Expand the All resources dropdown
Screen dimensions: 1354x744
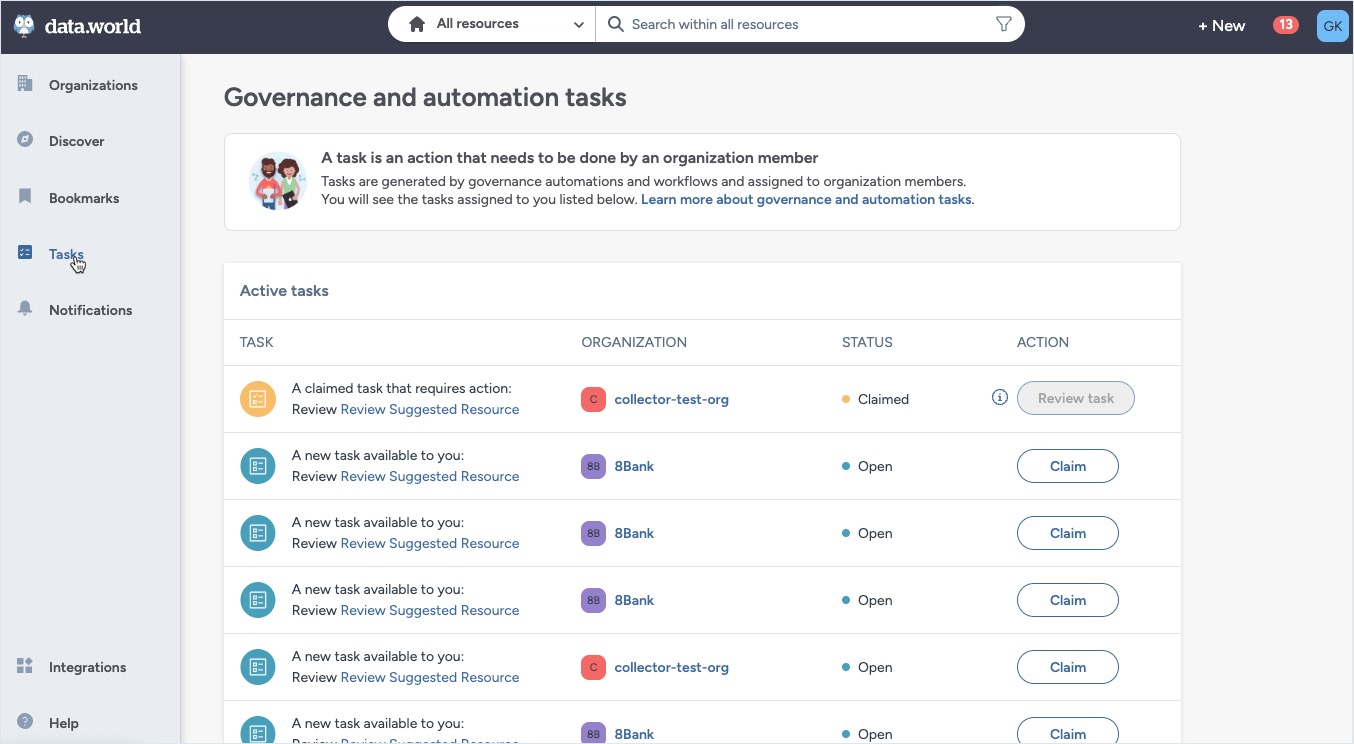[x=491, y=24]
